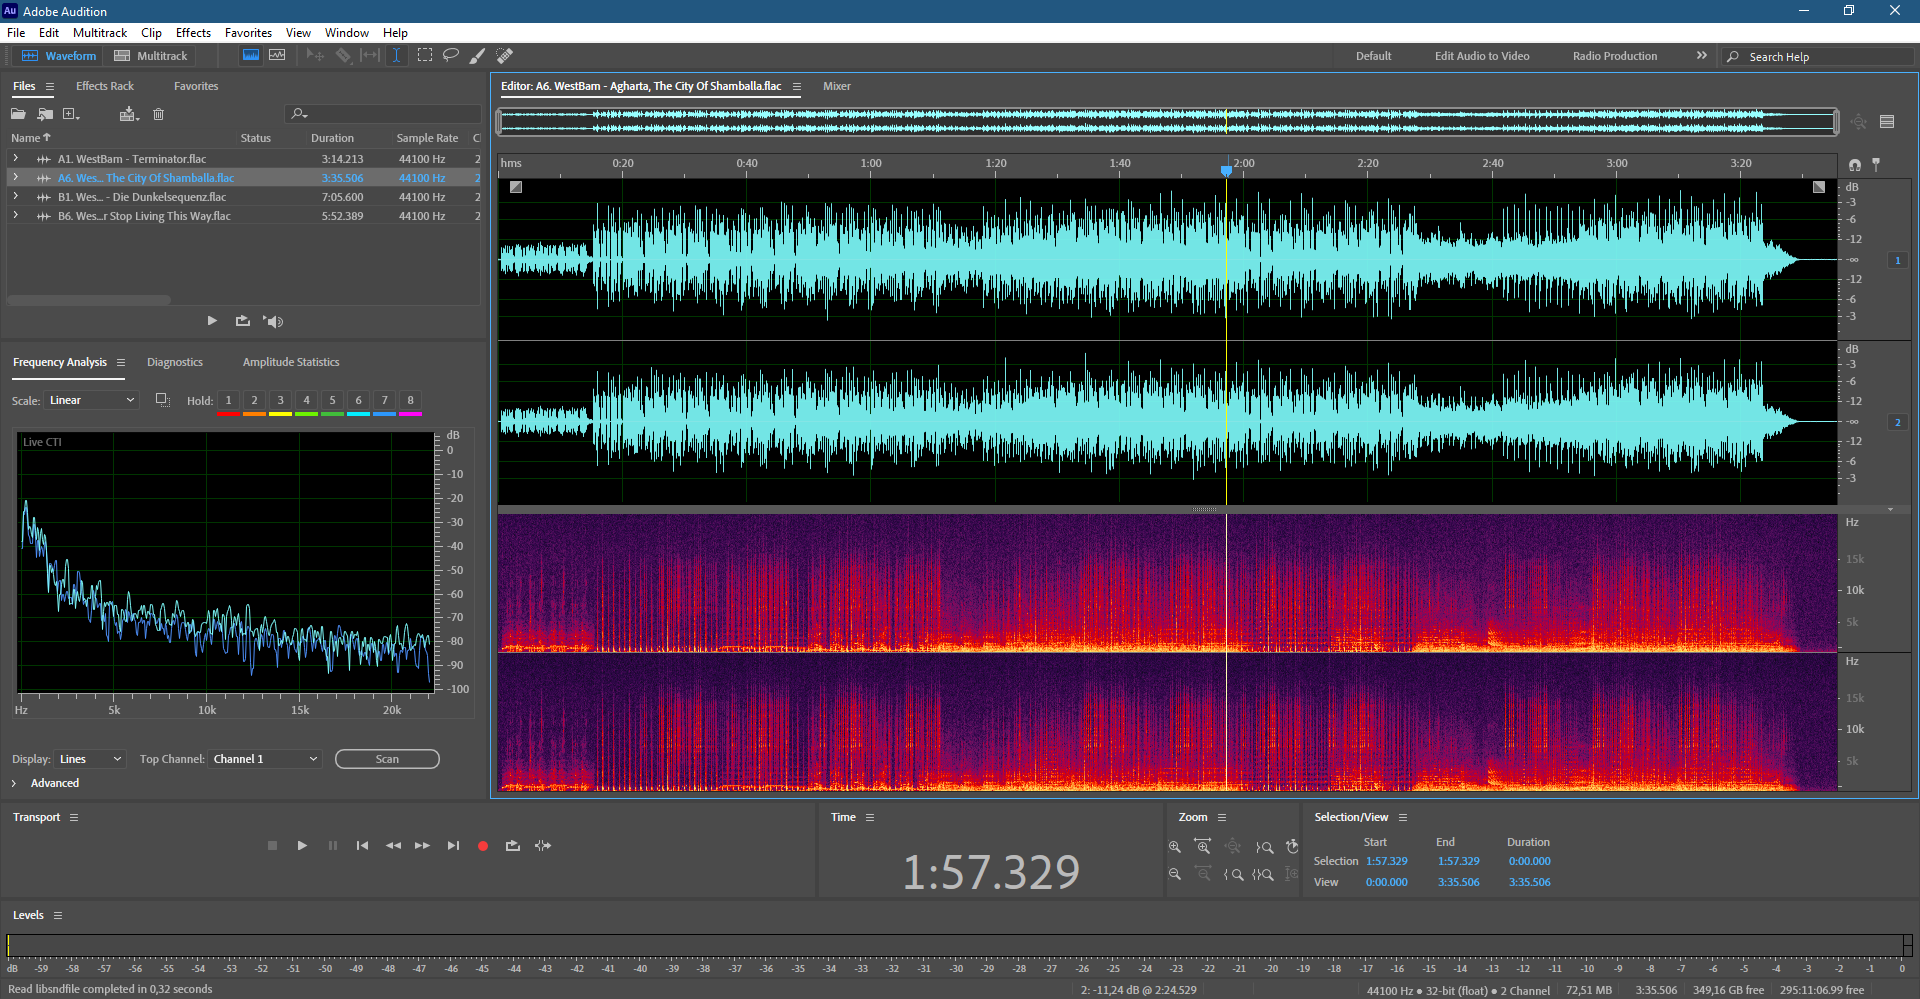The width and height of the screenshot is (1920, 999).
Task: Click Zoom In (Time) icon
Action: coord(1203,847)
